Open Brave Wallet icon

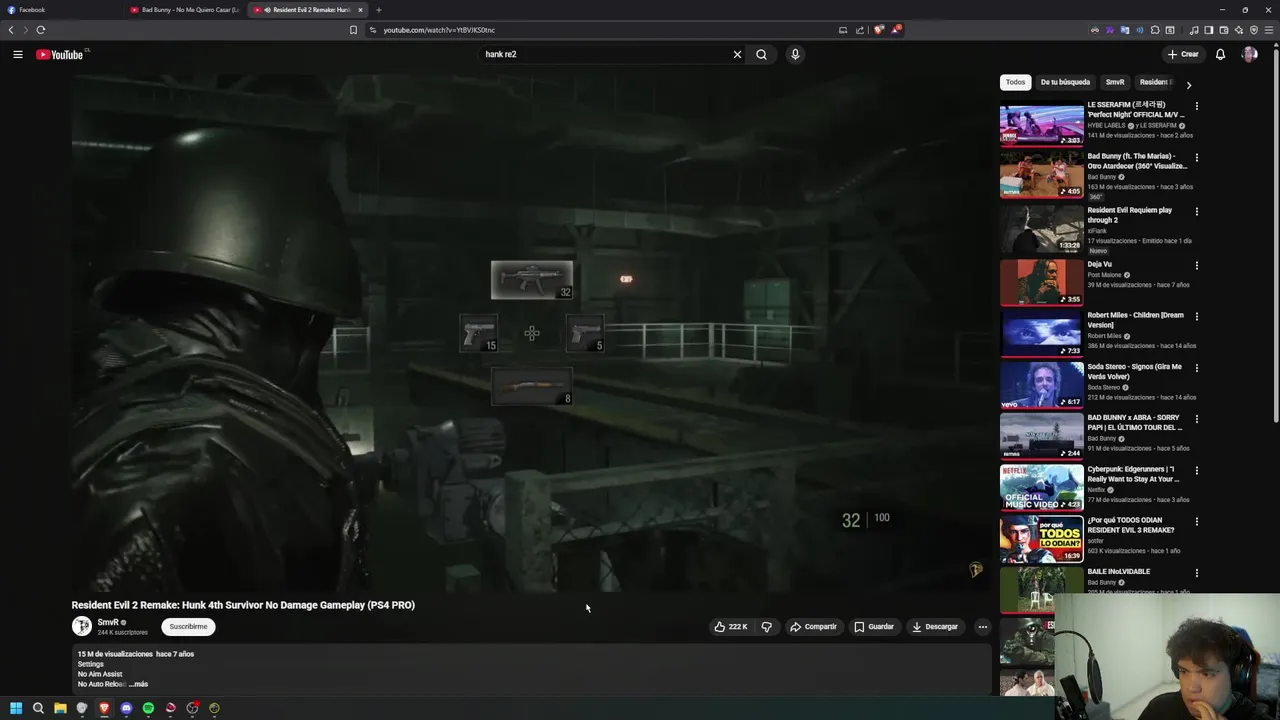click(1223, 30)
